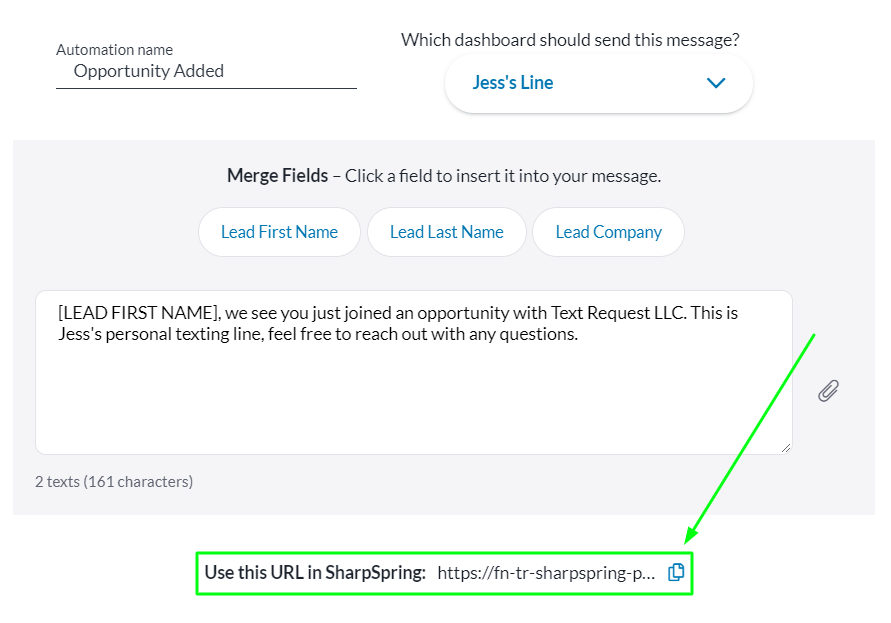Click the "Automation name" field label

114,50
